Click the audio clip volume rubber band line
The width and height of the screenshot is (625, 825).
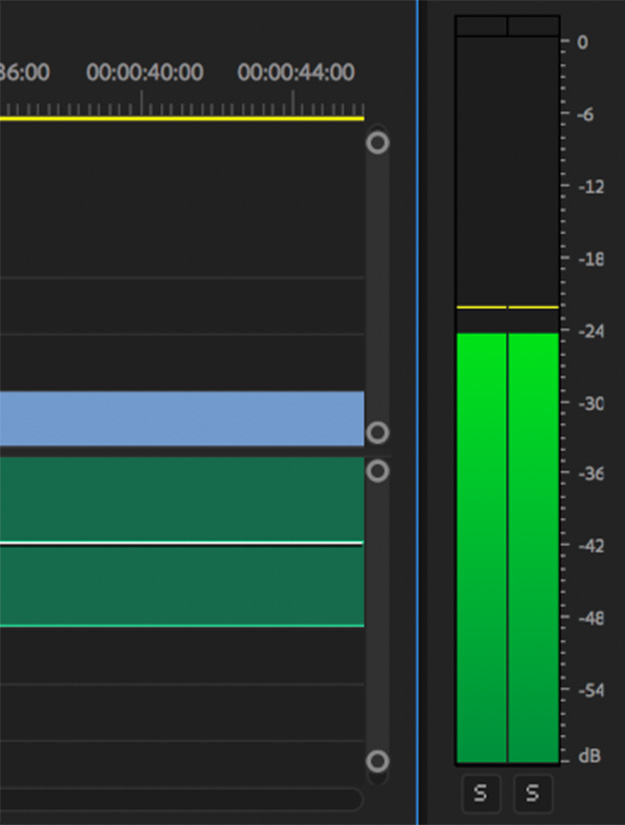click(x=180, y=543)
